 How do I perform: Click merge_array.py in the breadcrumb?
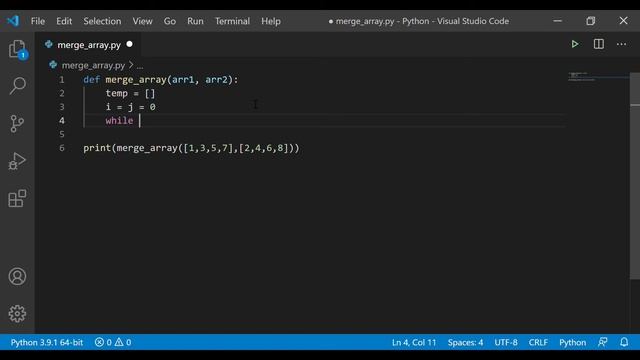tap(93, 65)
